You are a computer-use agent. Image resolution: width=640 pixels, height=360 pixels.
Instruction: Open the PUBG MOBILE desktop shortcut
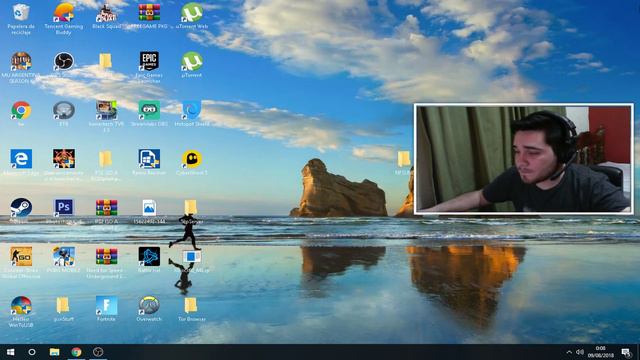64,256
